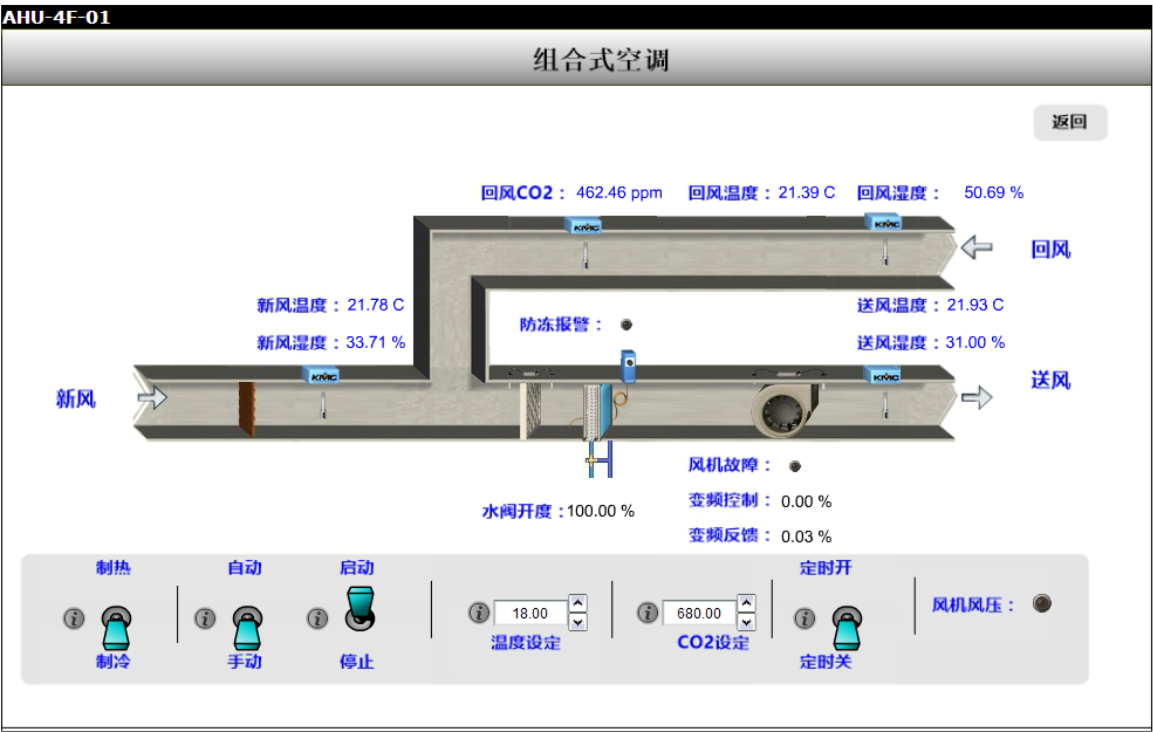Click the air filter graphic

(x=531, y=411)
